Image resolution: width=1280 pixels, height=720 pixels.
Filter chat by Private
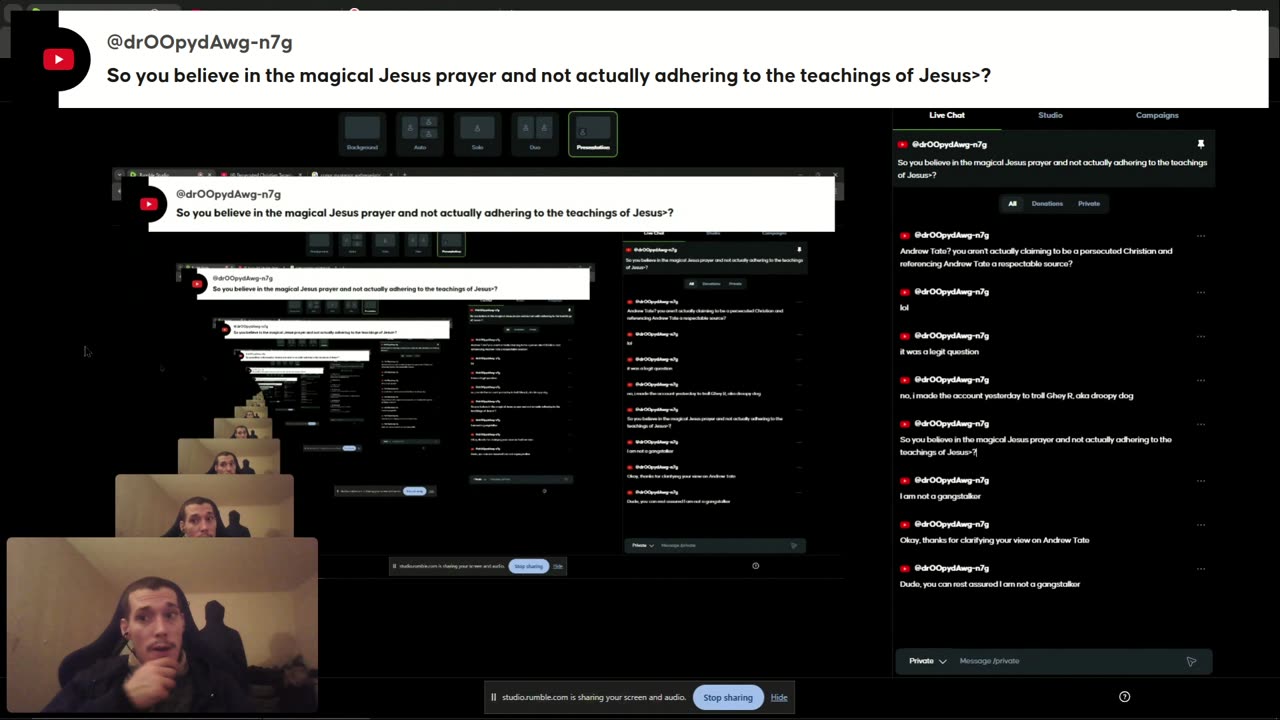pos(1089,203)
